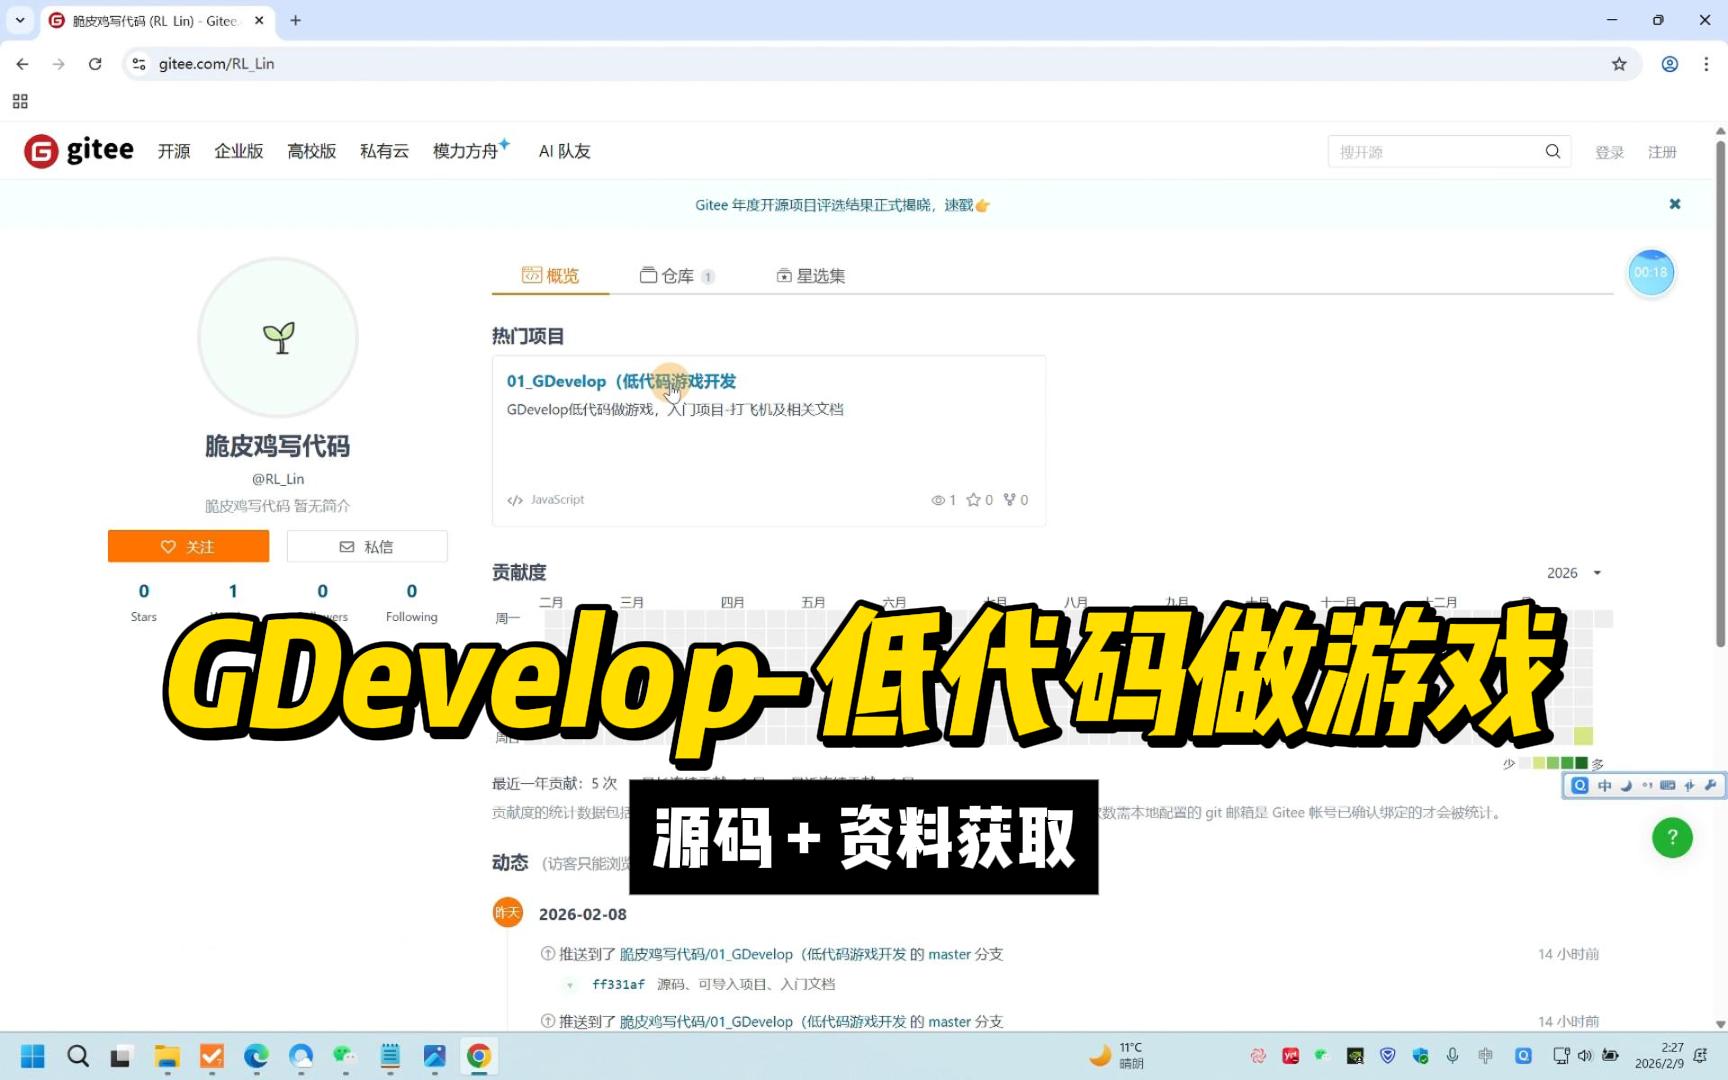Open File Explorer from taskbar
The height and width of the screenshot is (1080, 1728).
tap(167, 1056)
